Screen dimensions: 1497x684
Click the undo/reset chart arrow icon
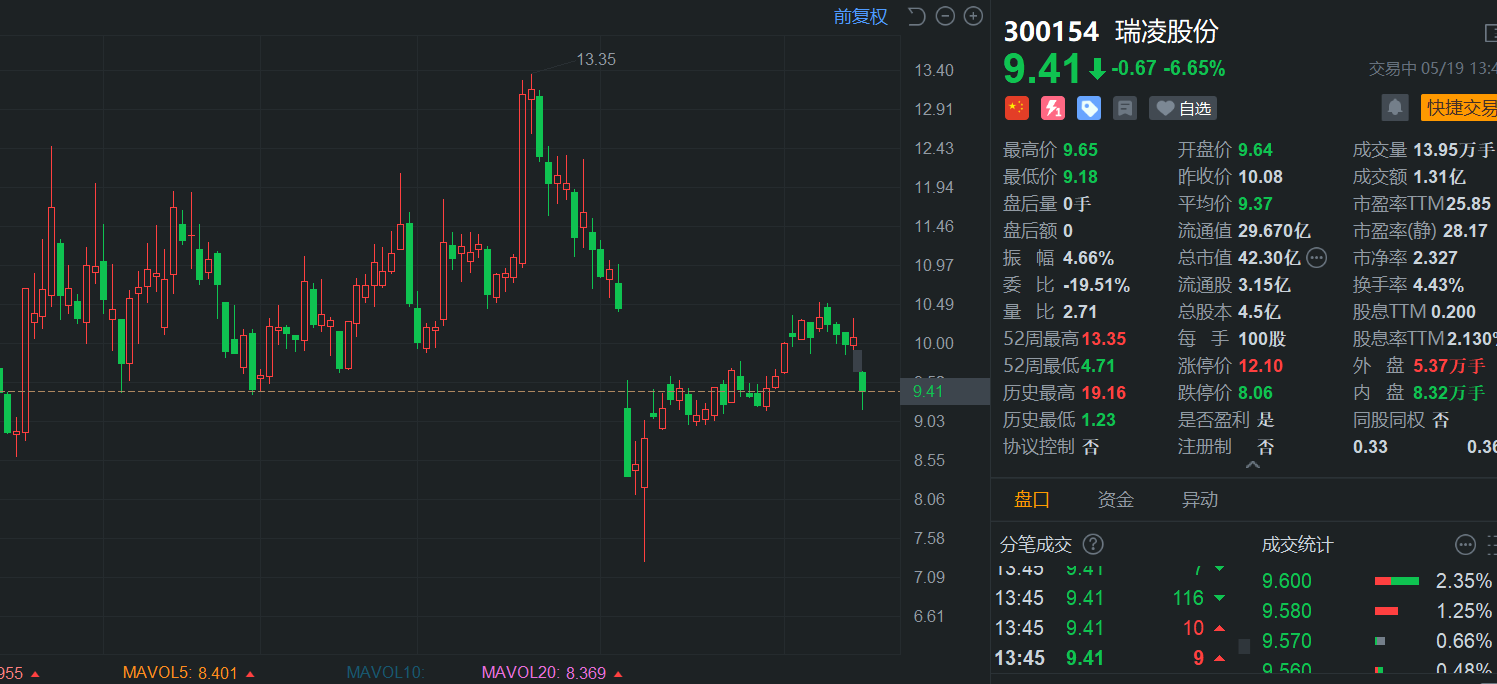(x=916, y=16)
